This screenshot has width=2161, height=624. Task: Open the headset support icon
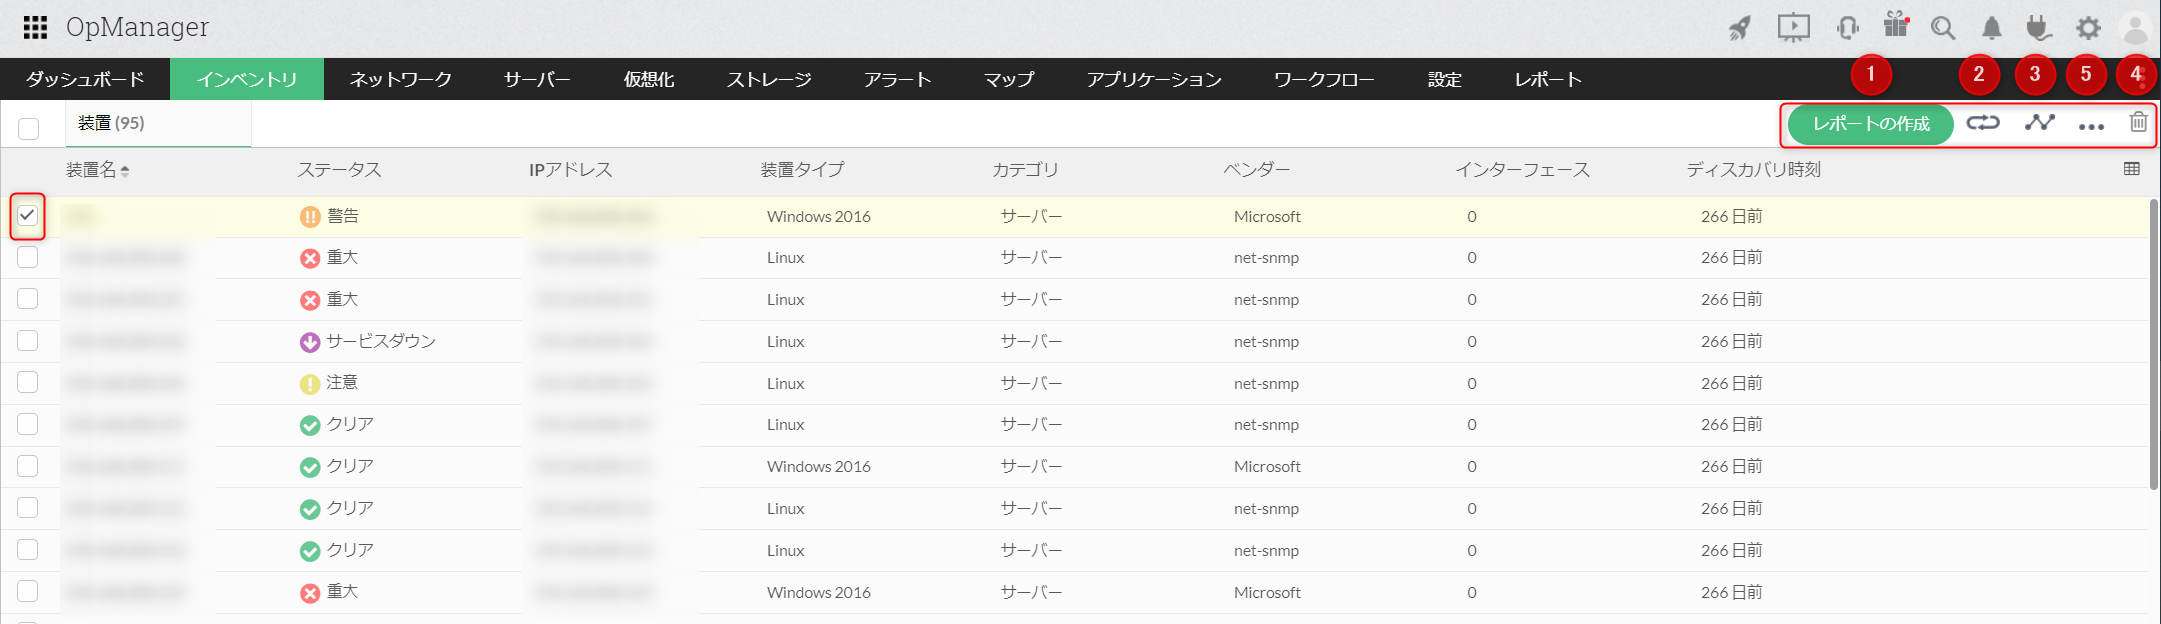[x=1847, y=27]
